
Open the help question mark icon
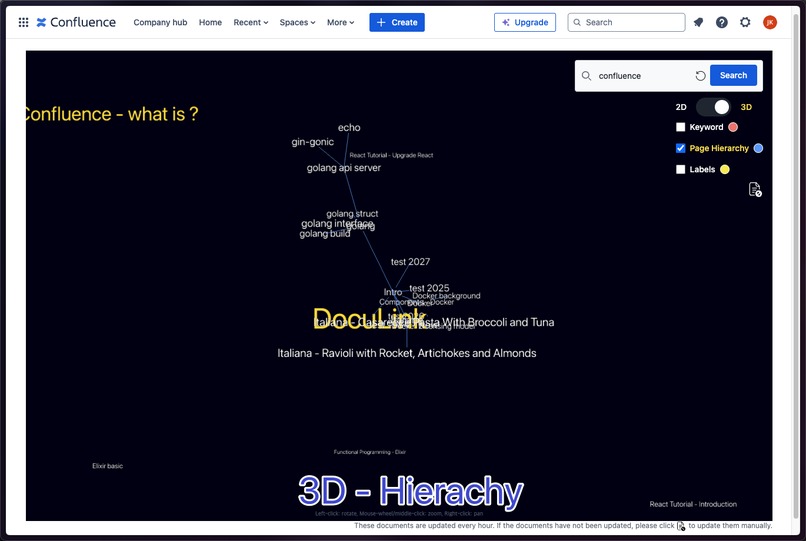(722, 22)
